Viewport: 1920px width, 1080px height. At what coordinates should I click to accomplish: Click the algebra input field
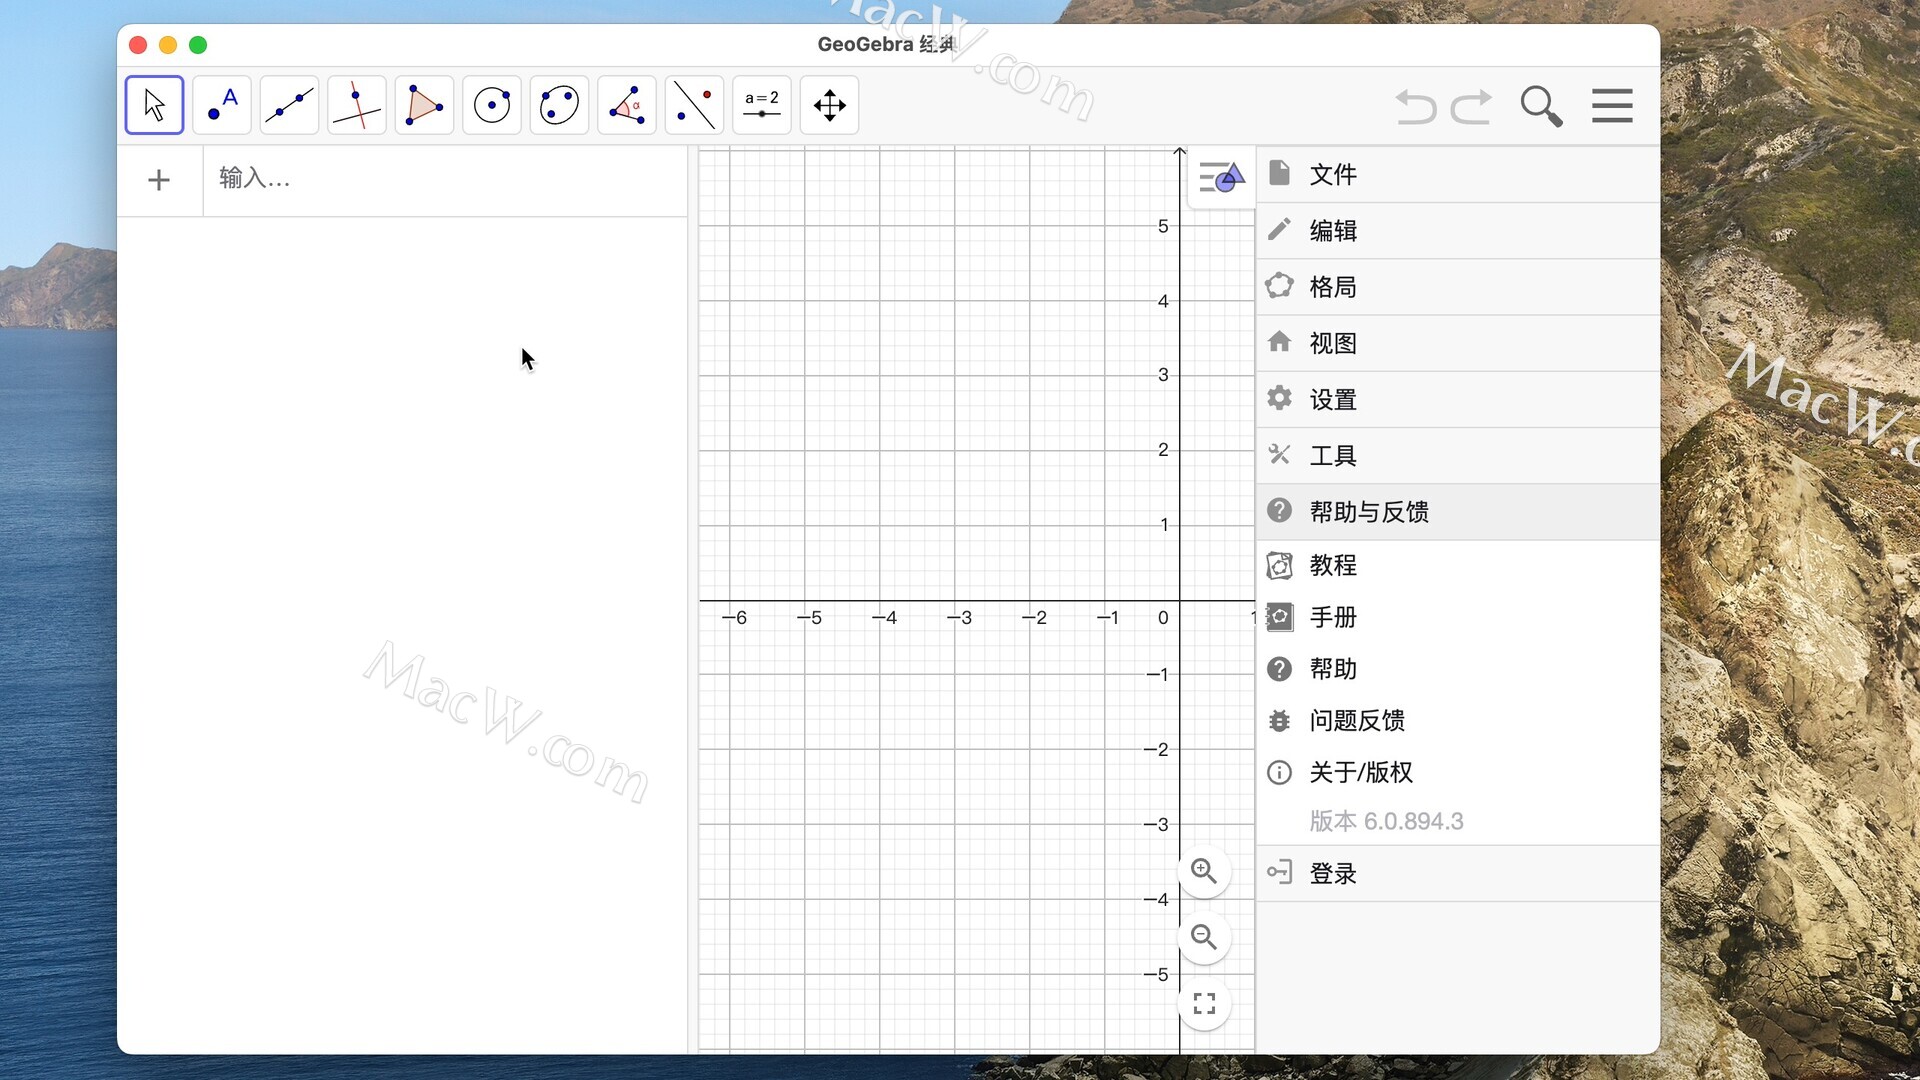point(445,180)
